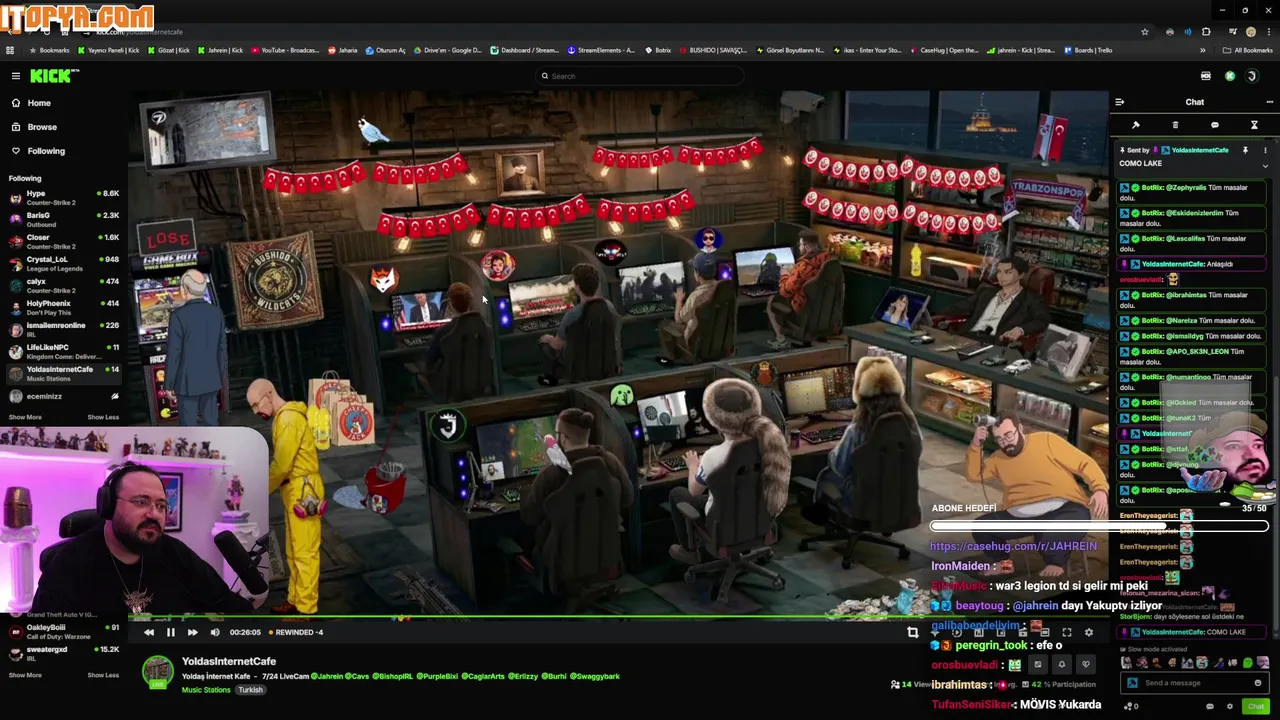The image size is (1280, 720).
Task: Select offline channel eceminizz
Action: tap(62, 396)
